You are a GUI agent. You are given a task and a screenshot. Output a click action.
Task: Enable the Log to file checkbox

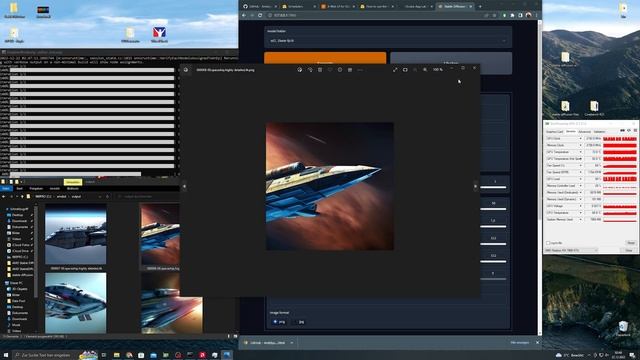click(548, 243)
